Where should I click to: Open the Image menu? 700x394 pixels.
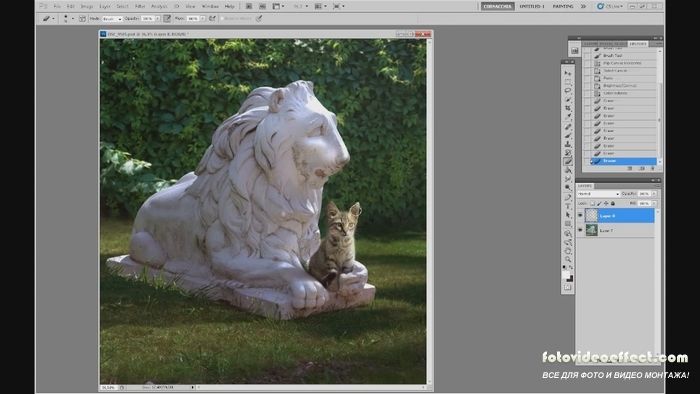pyautogui.click(x=87, y=6)
